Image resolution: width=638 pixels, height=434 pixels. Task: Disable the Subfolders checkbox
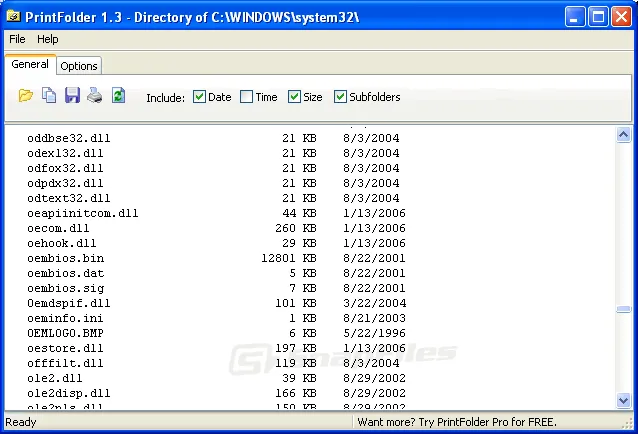point(340,97)
